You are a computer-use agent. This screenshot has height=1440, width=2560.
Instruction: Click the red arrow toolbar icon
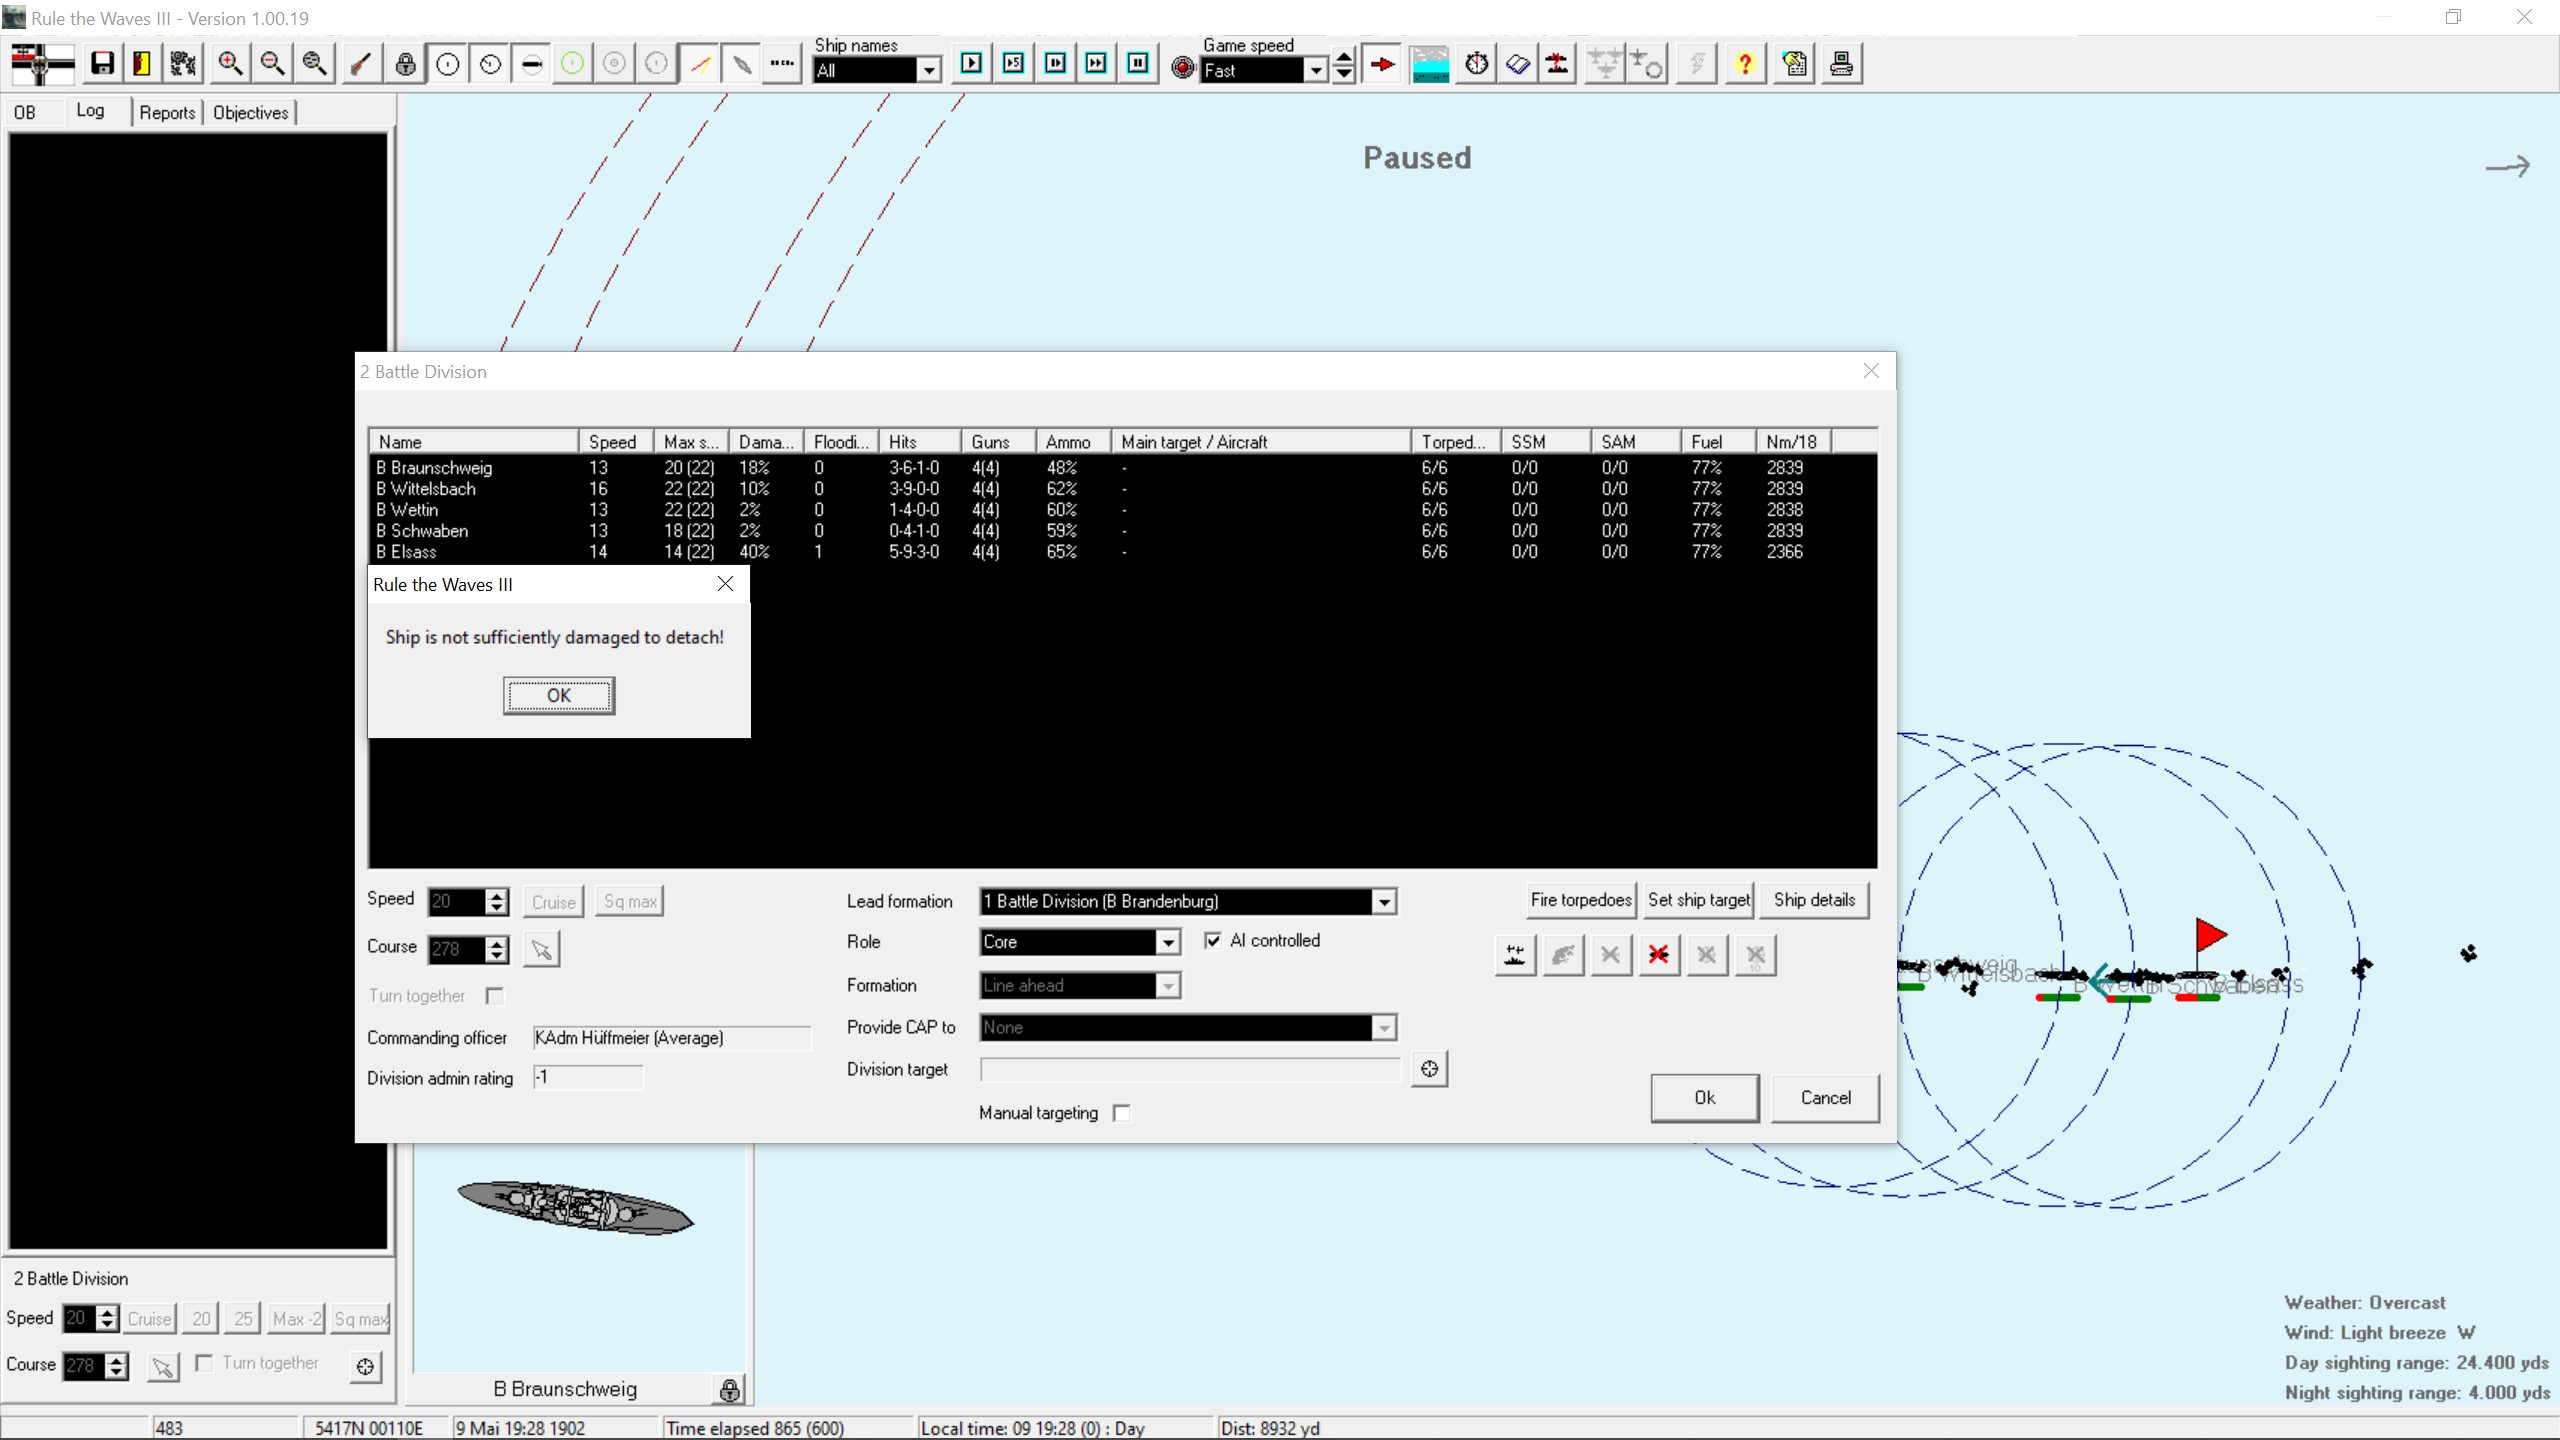tap(1383, 64)
